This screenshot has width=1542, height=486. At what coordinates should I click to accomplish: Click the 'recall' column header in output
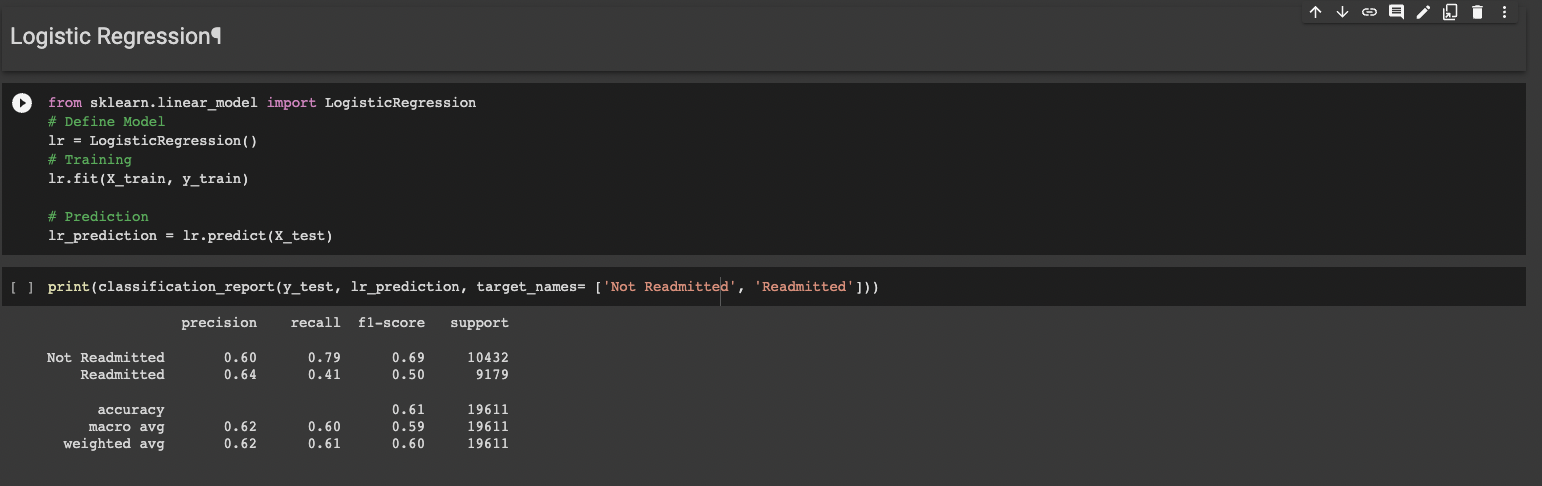[x=315, y=323]
